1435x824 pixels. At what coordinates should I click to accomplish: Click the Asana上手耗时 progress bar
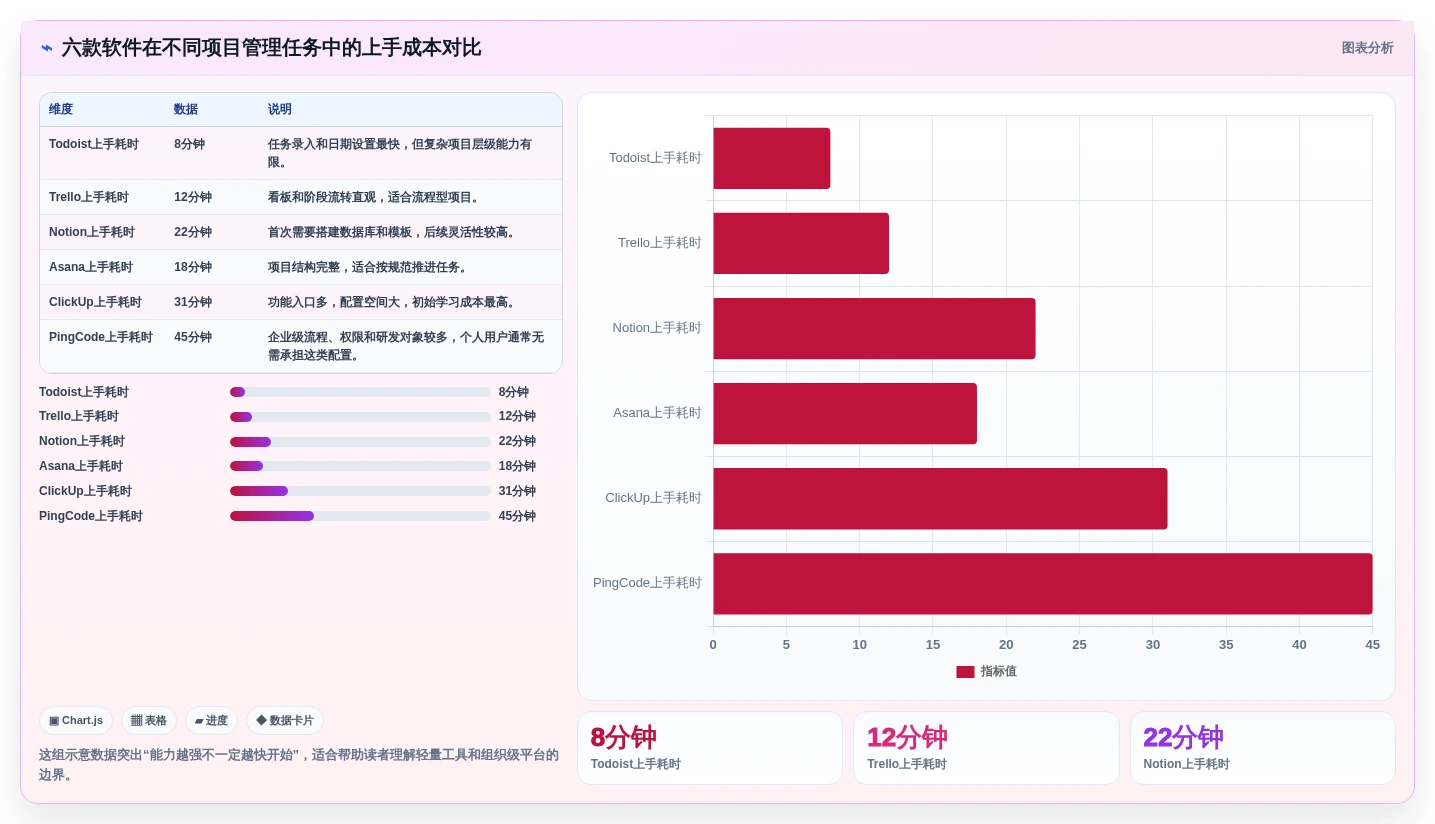tap(360, 466)
